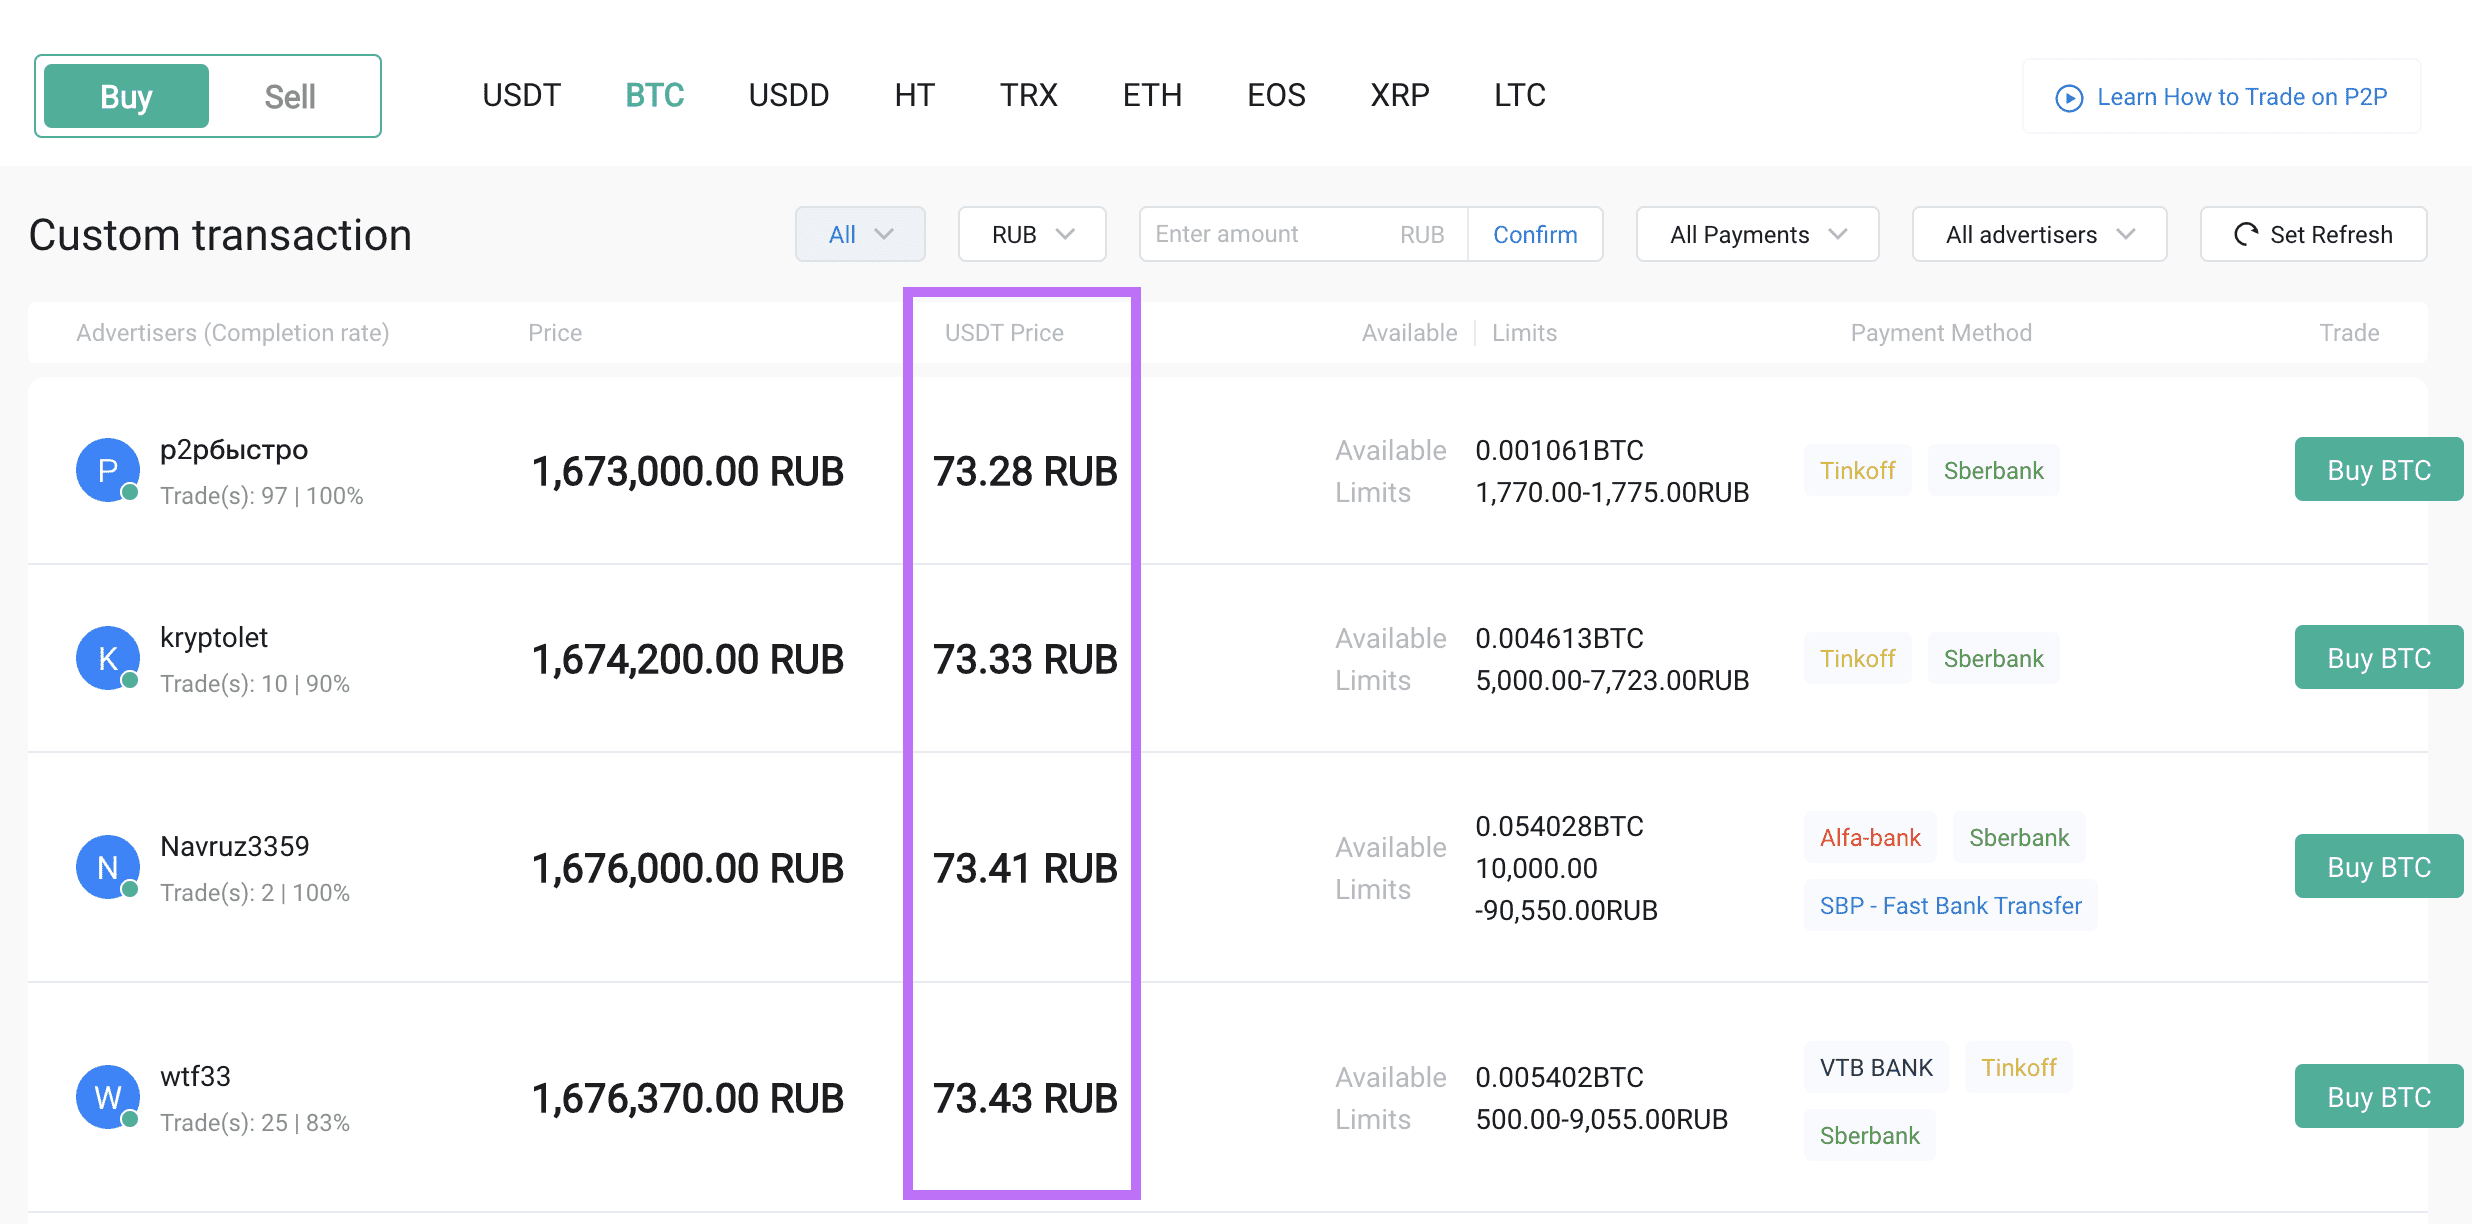2472x1224 pixels.
Task: Click the W avatar of wtf33
Action: click(108, 1097)
